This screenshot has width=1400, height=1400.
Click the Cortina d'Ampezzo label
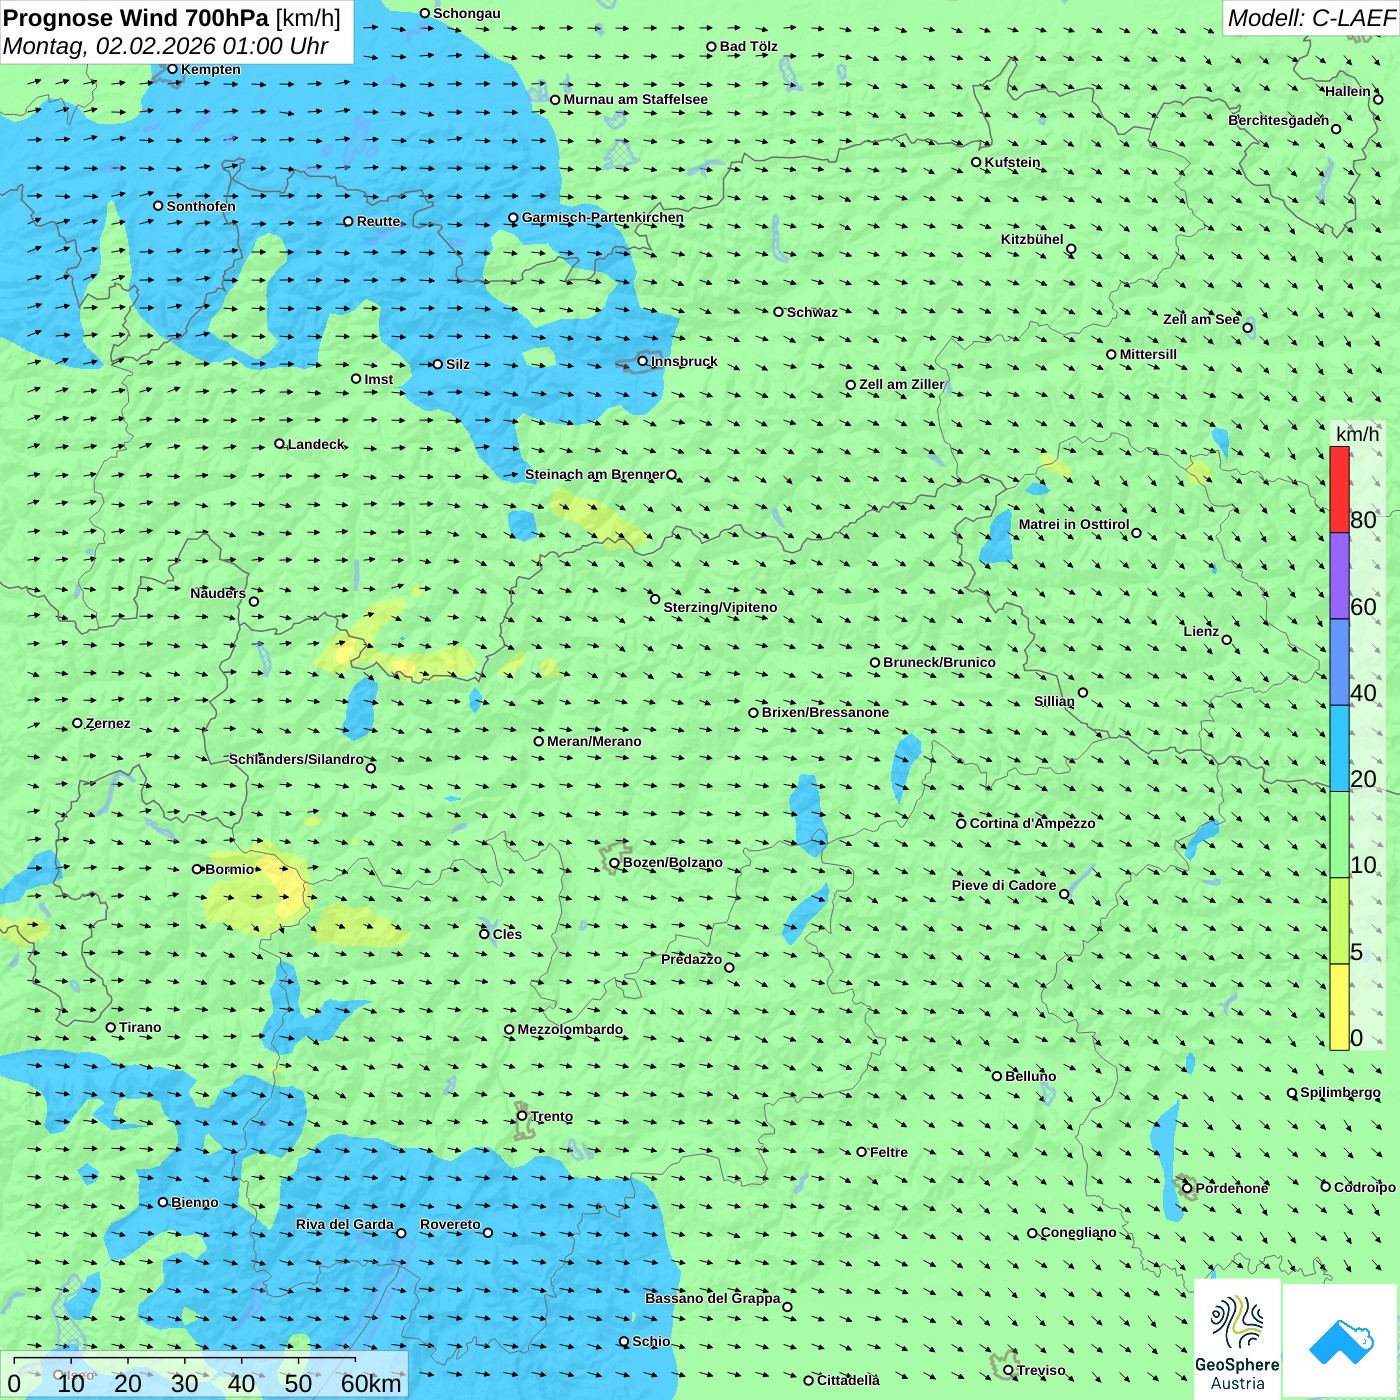coord(1033,823)
